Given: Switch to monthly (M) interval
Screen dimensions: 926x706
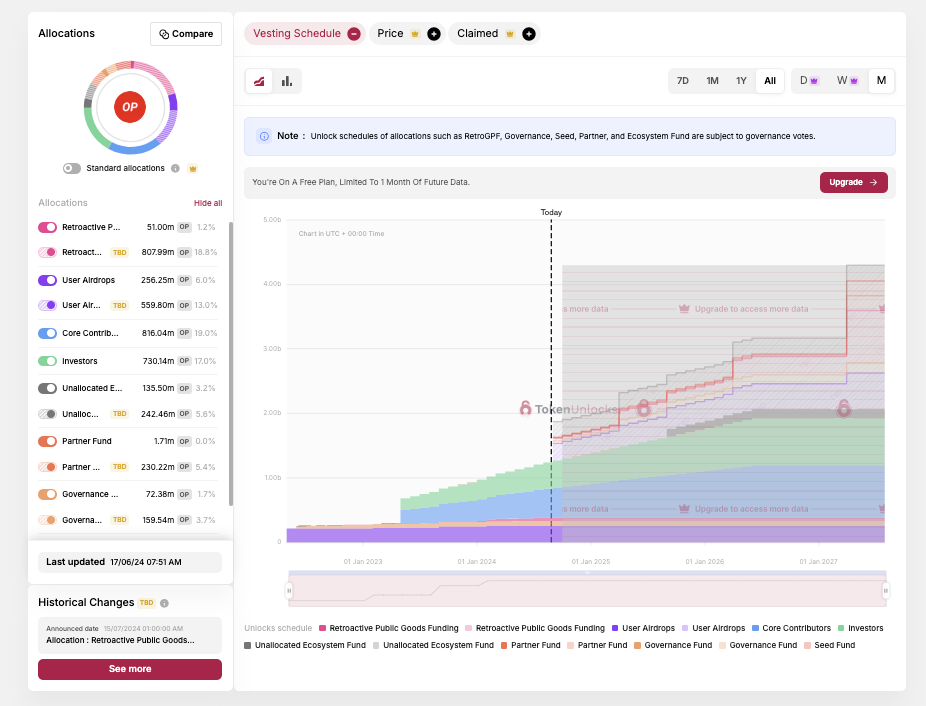Looking at the screenshot, I should click(881, 81).
